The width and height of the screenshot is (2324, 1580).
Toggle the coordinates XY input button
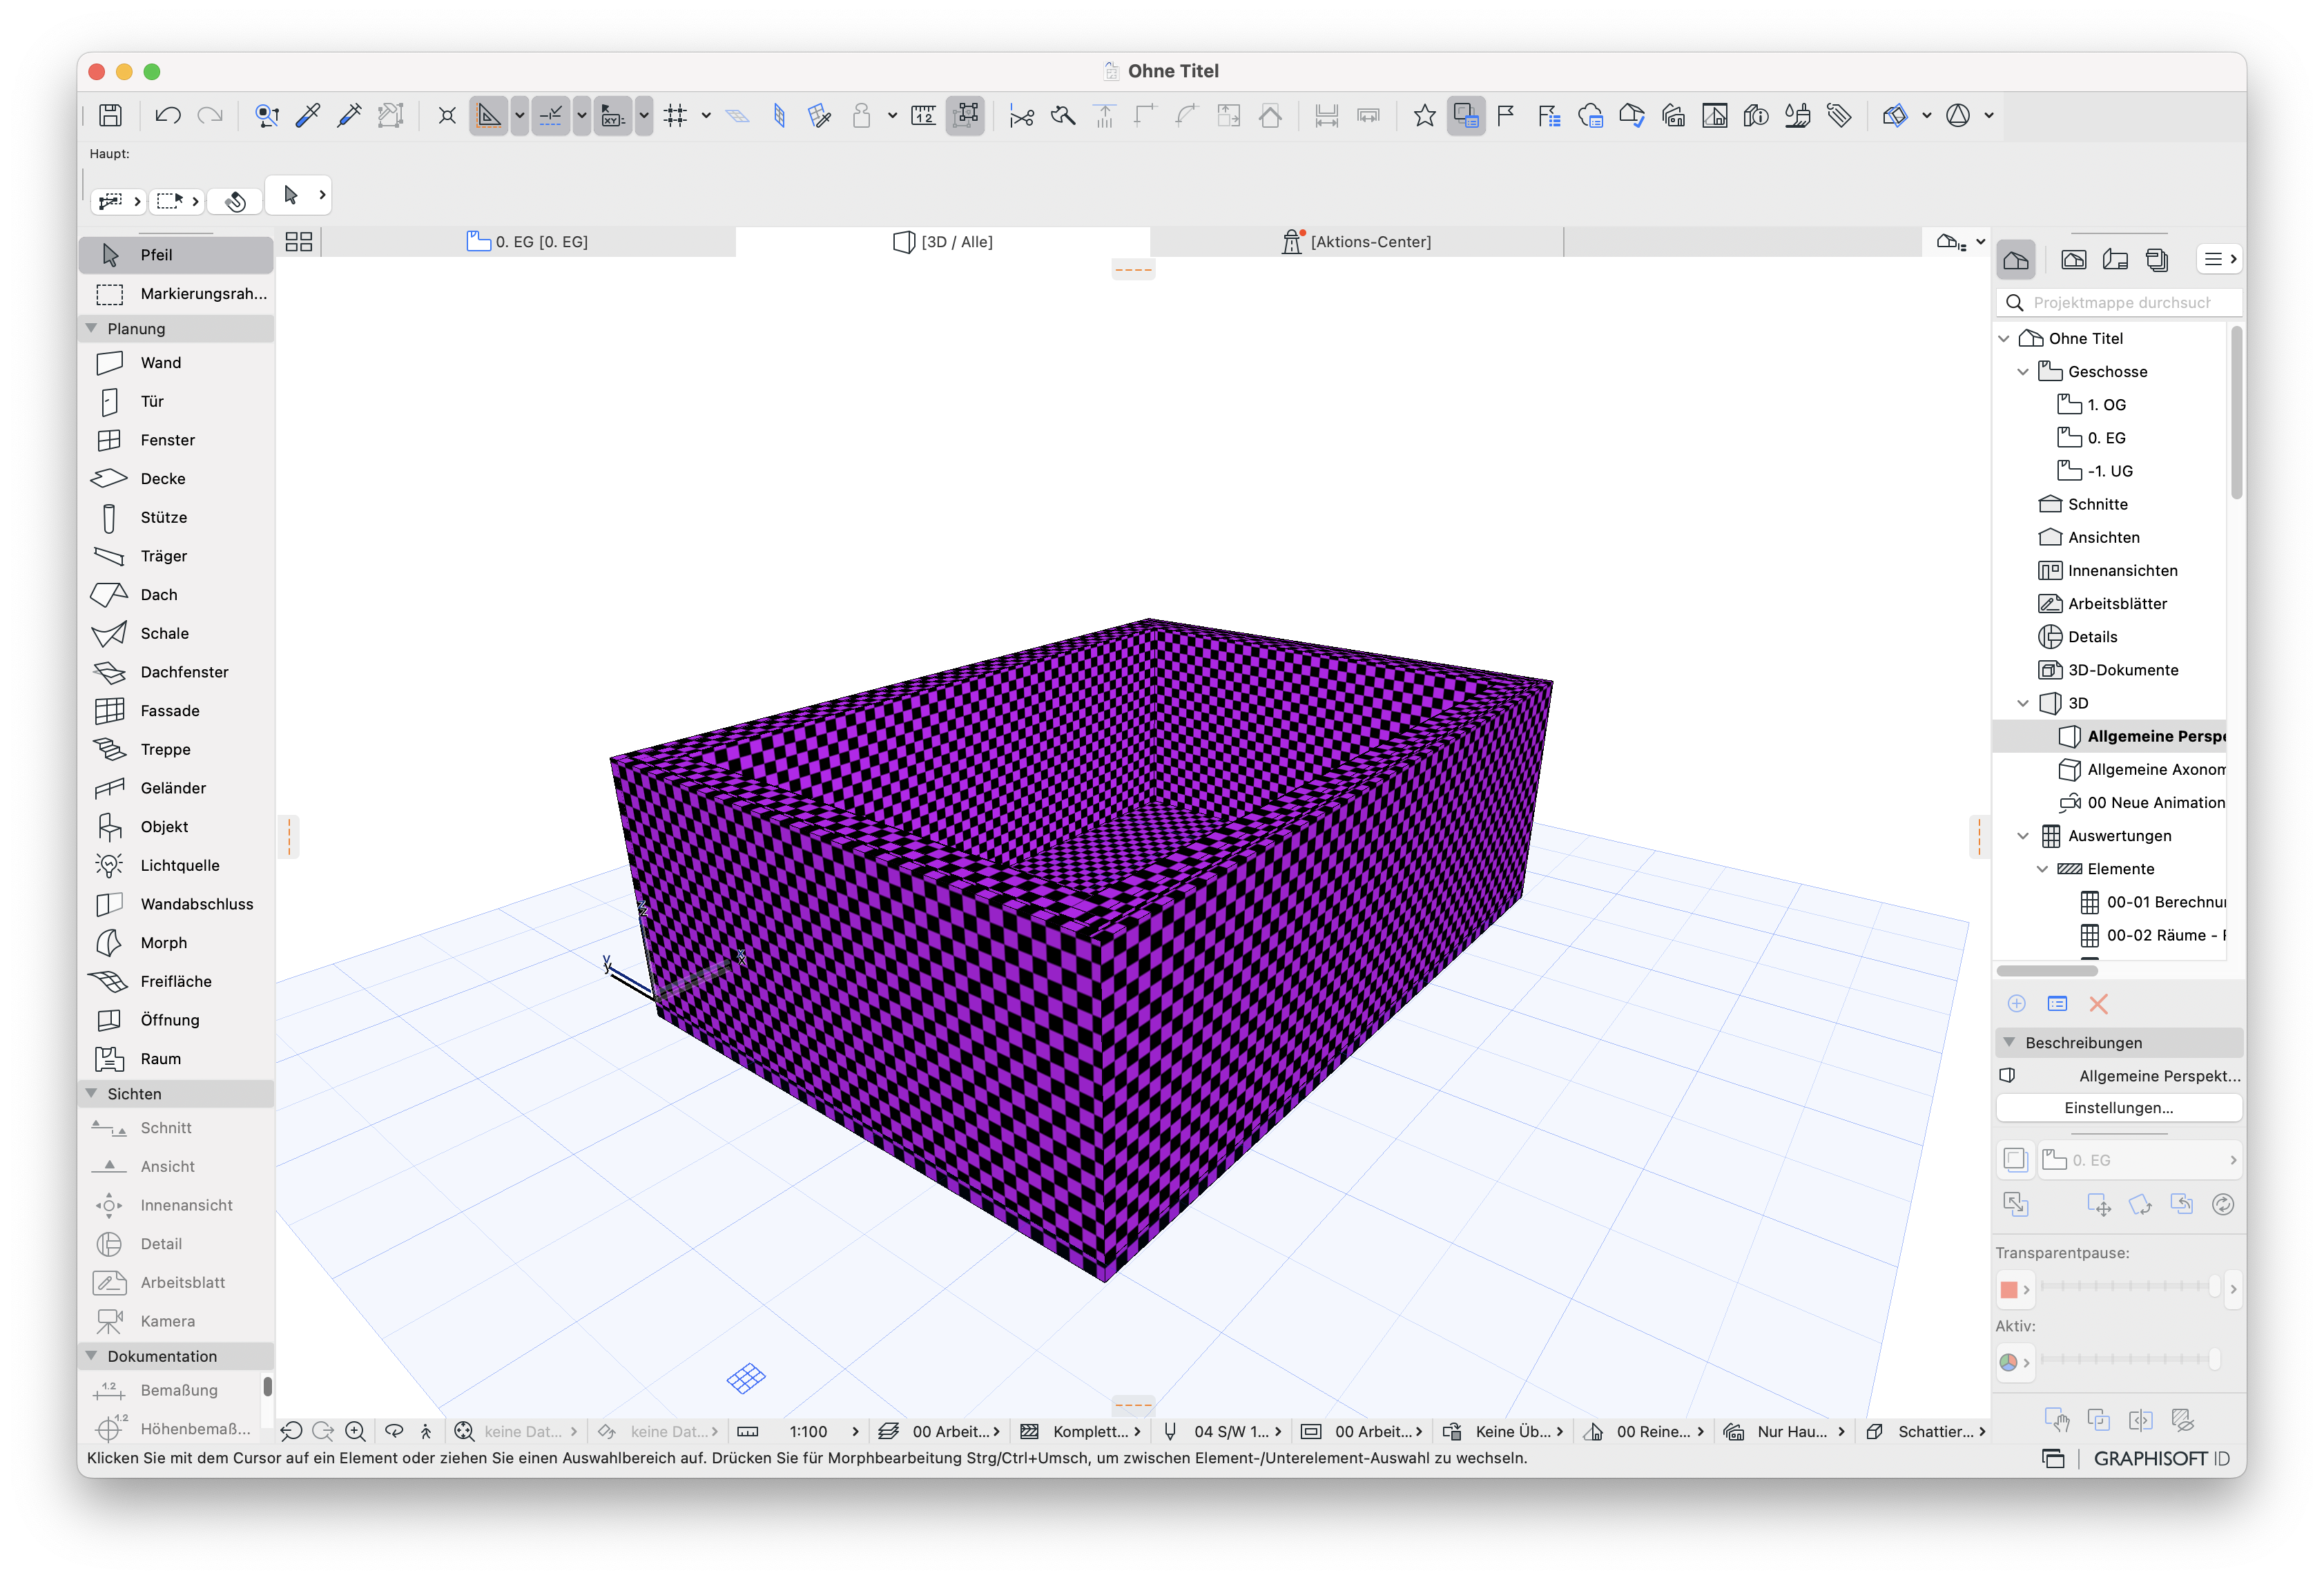click(612, 116)
